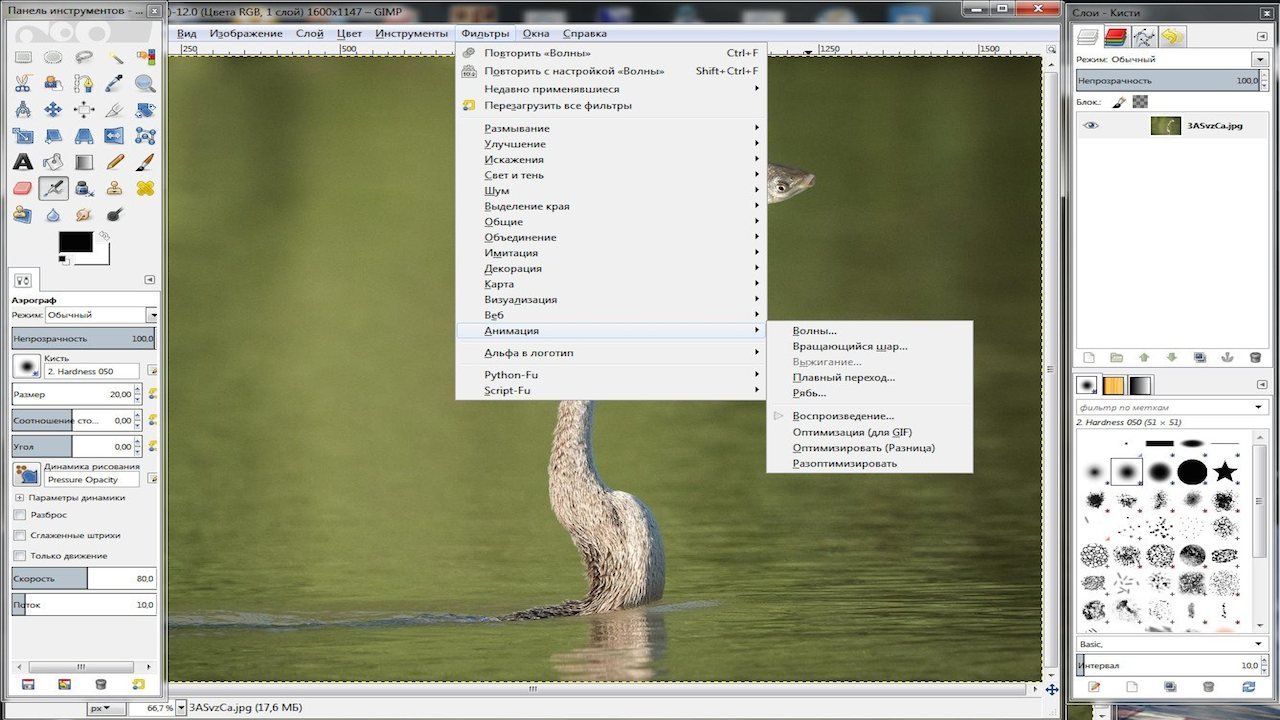This screenshot has width=1280, height=720.
Task: Select the Heal tool bandage icon
Action: pyautogui.click(x=145, y=188)
